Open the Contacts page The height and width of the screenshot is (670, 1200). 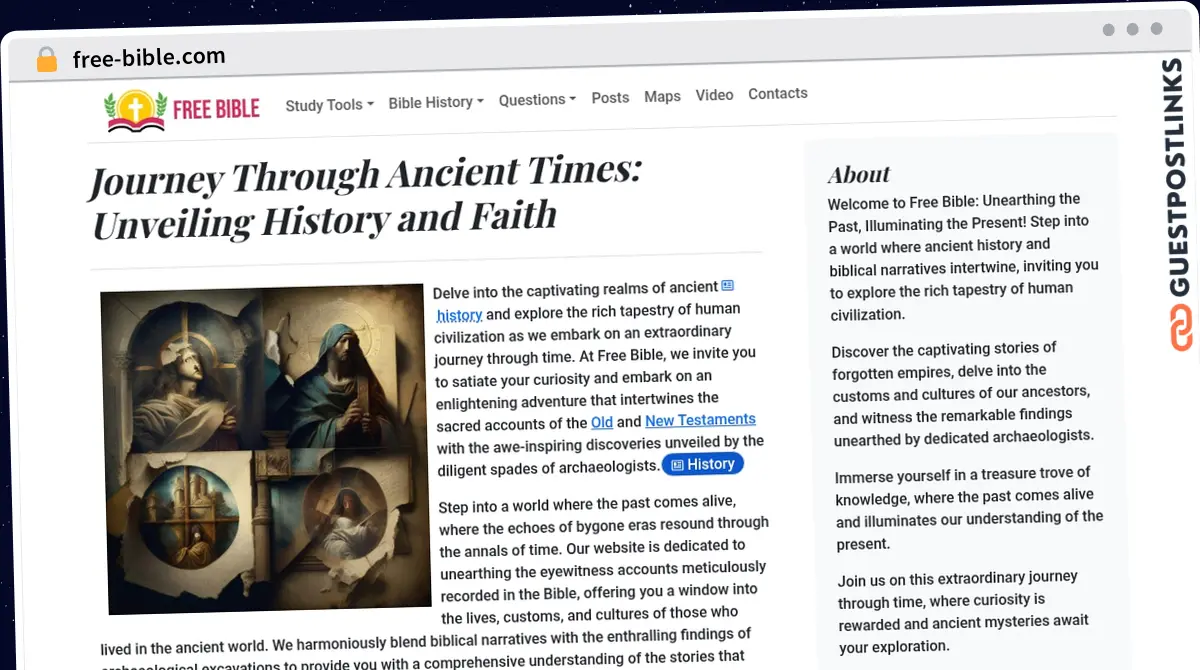pos(777,93)
